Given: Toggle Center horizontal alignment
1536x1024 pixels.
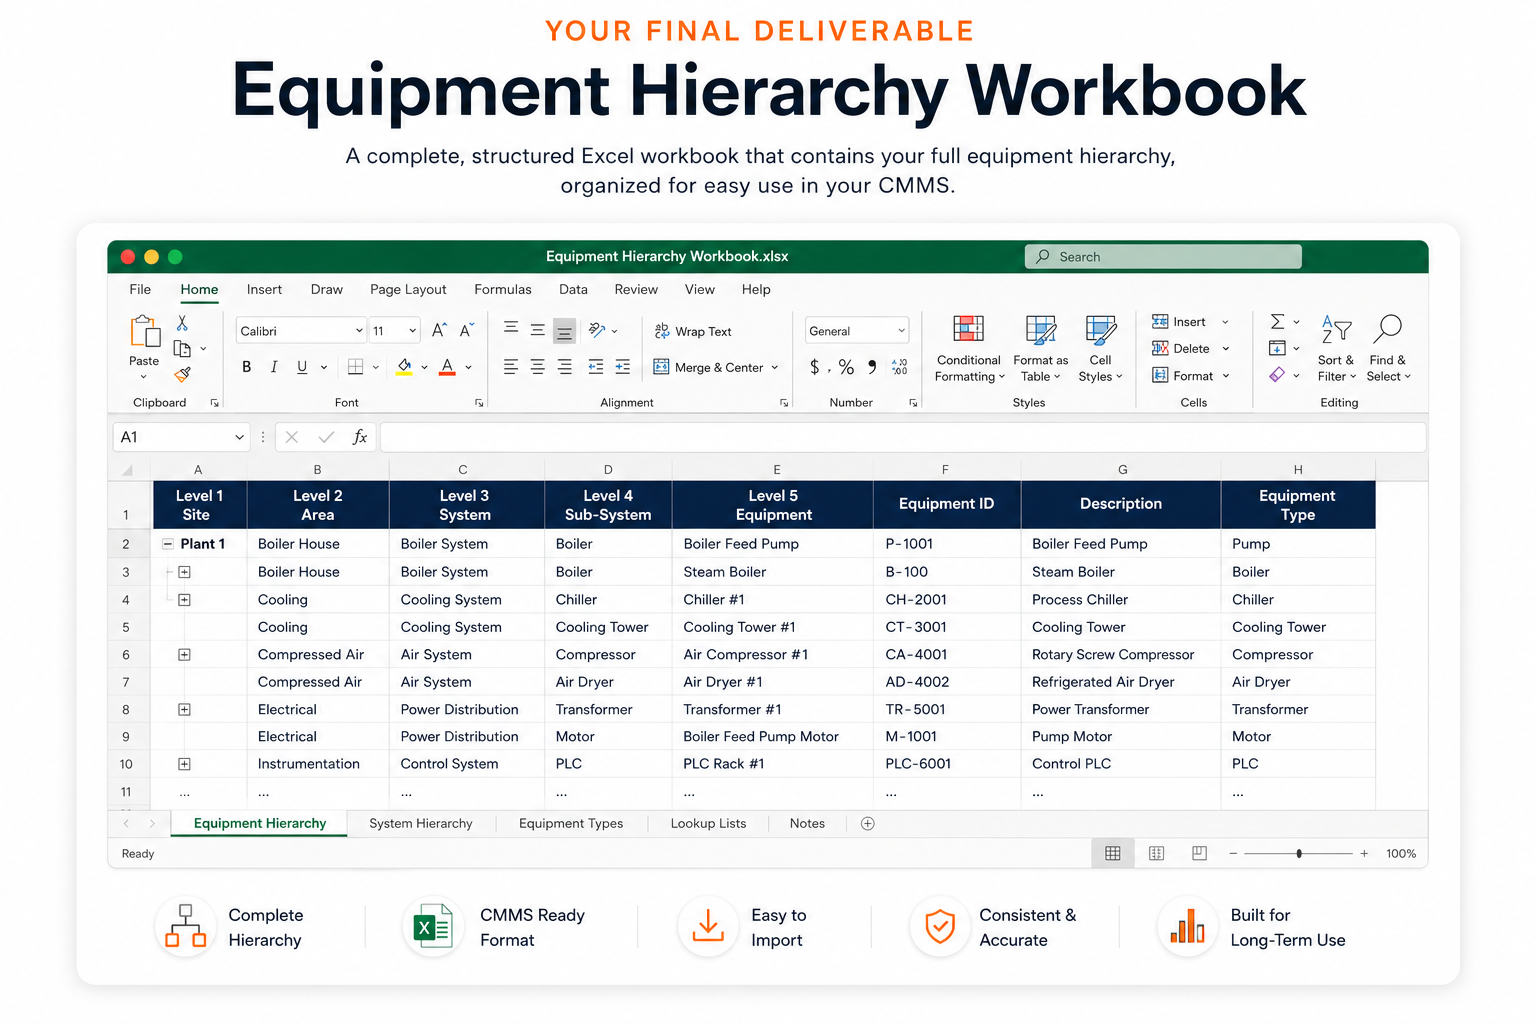Looking at the screenshot, I should click(x=538, y=367).
